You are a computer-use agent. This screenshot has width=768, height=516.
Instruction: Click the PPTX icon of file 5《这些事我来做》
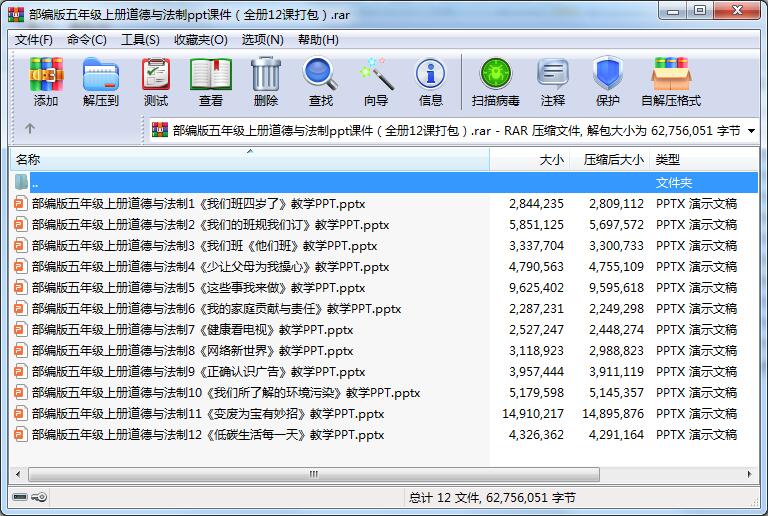coord(21,287)
